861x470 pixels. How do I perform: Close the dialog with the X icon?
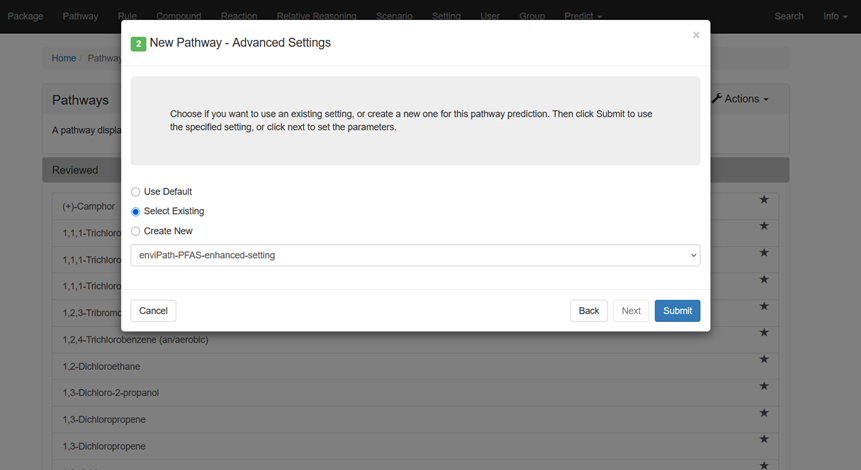696,35
